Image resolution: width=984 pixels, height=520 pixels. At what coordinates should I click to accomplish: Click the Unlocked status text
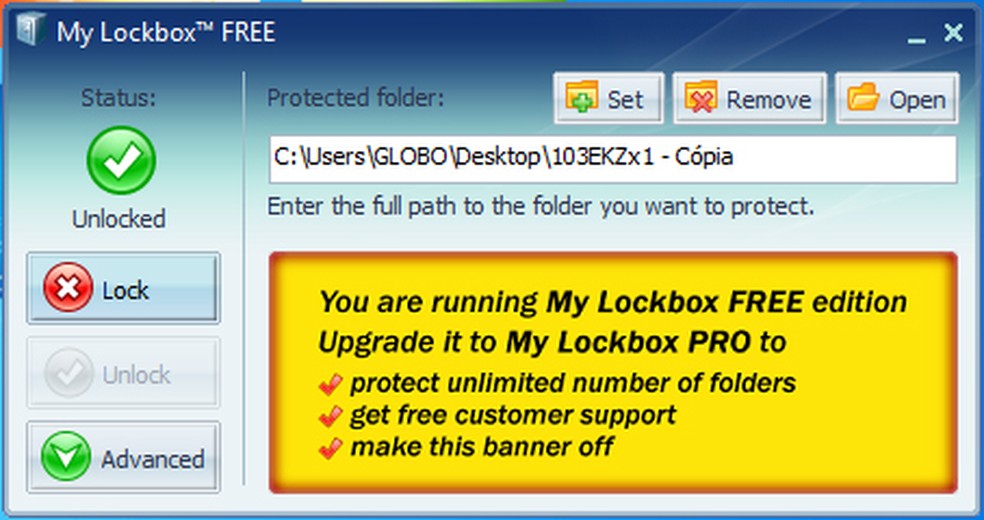pos(119,219)
